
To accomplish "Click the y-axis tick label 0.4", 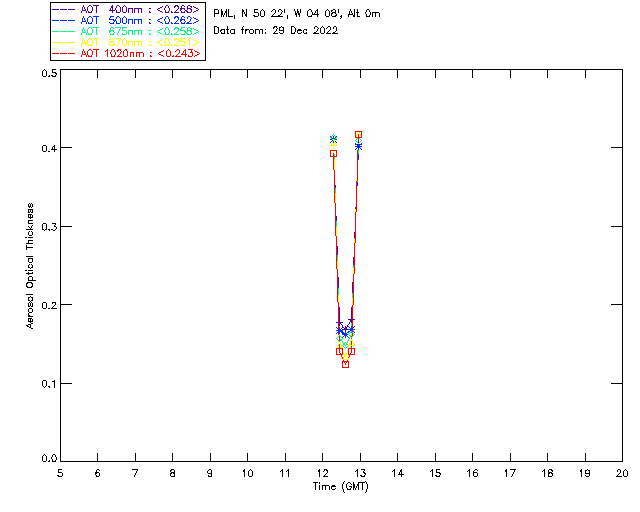I will pyautogui.click(x=49, y=148).
